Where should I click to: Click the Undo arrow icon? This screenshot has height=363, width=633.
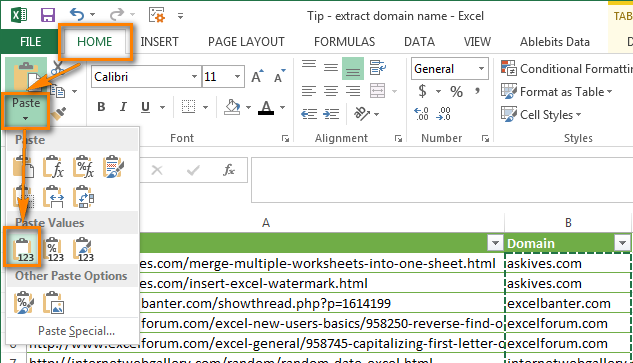click(x=76, y=15)
